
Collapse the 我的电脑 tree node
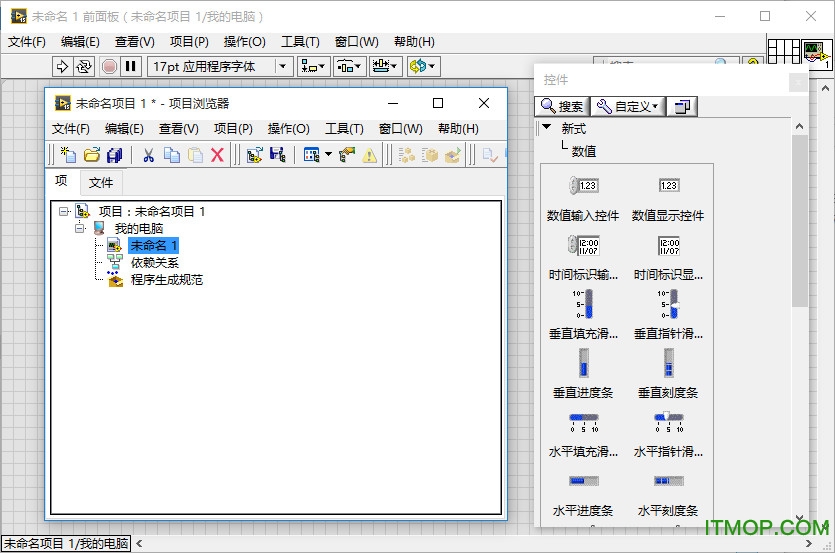tap(79, 228)
